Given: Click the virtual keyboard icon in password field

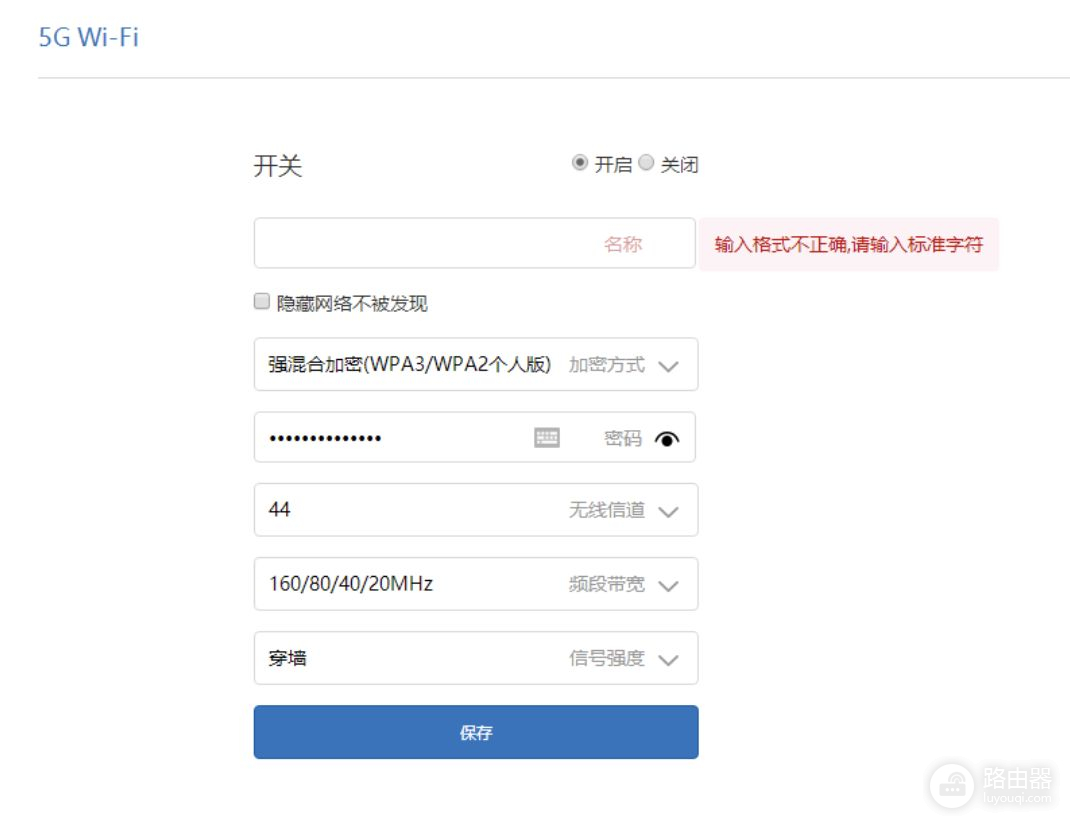Looking at the screenshot, I should click(547, 437).
